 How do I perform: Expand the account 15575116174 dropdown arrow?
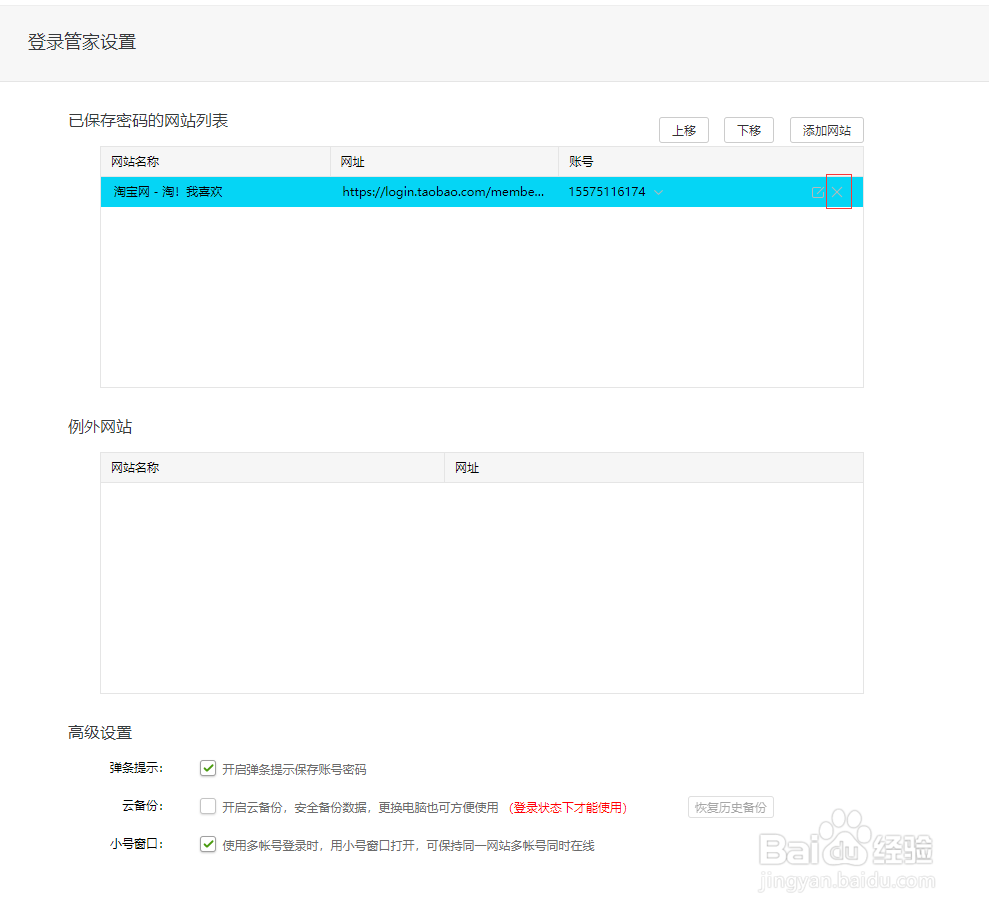click(x=658, y=192)
